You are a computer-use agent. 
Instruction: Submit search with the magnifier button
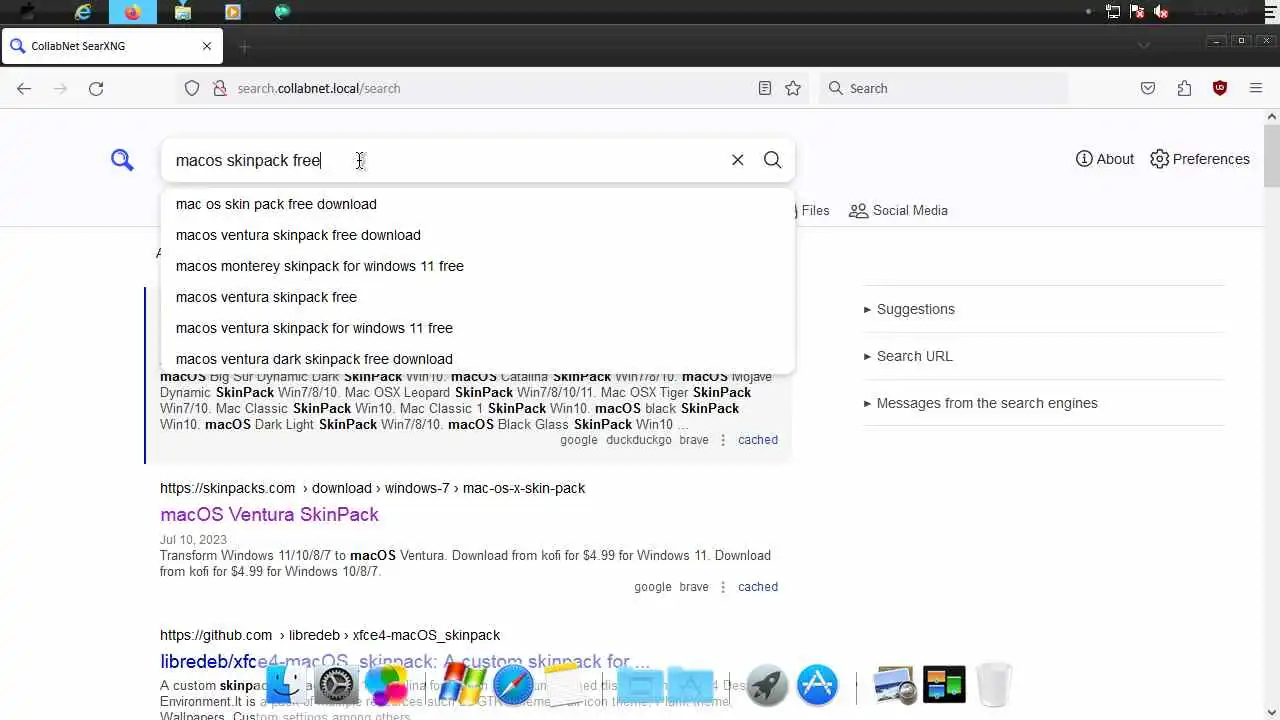(772, 160)
